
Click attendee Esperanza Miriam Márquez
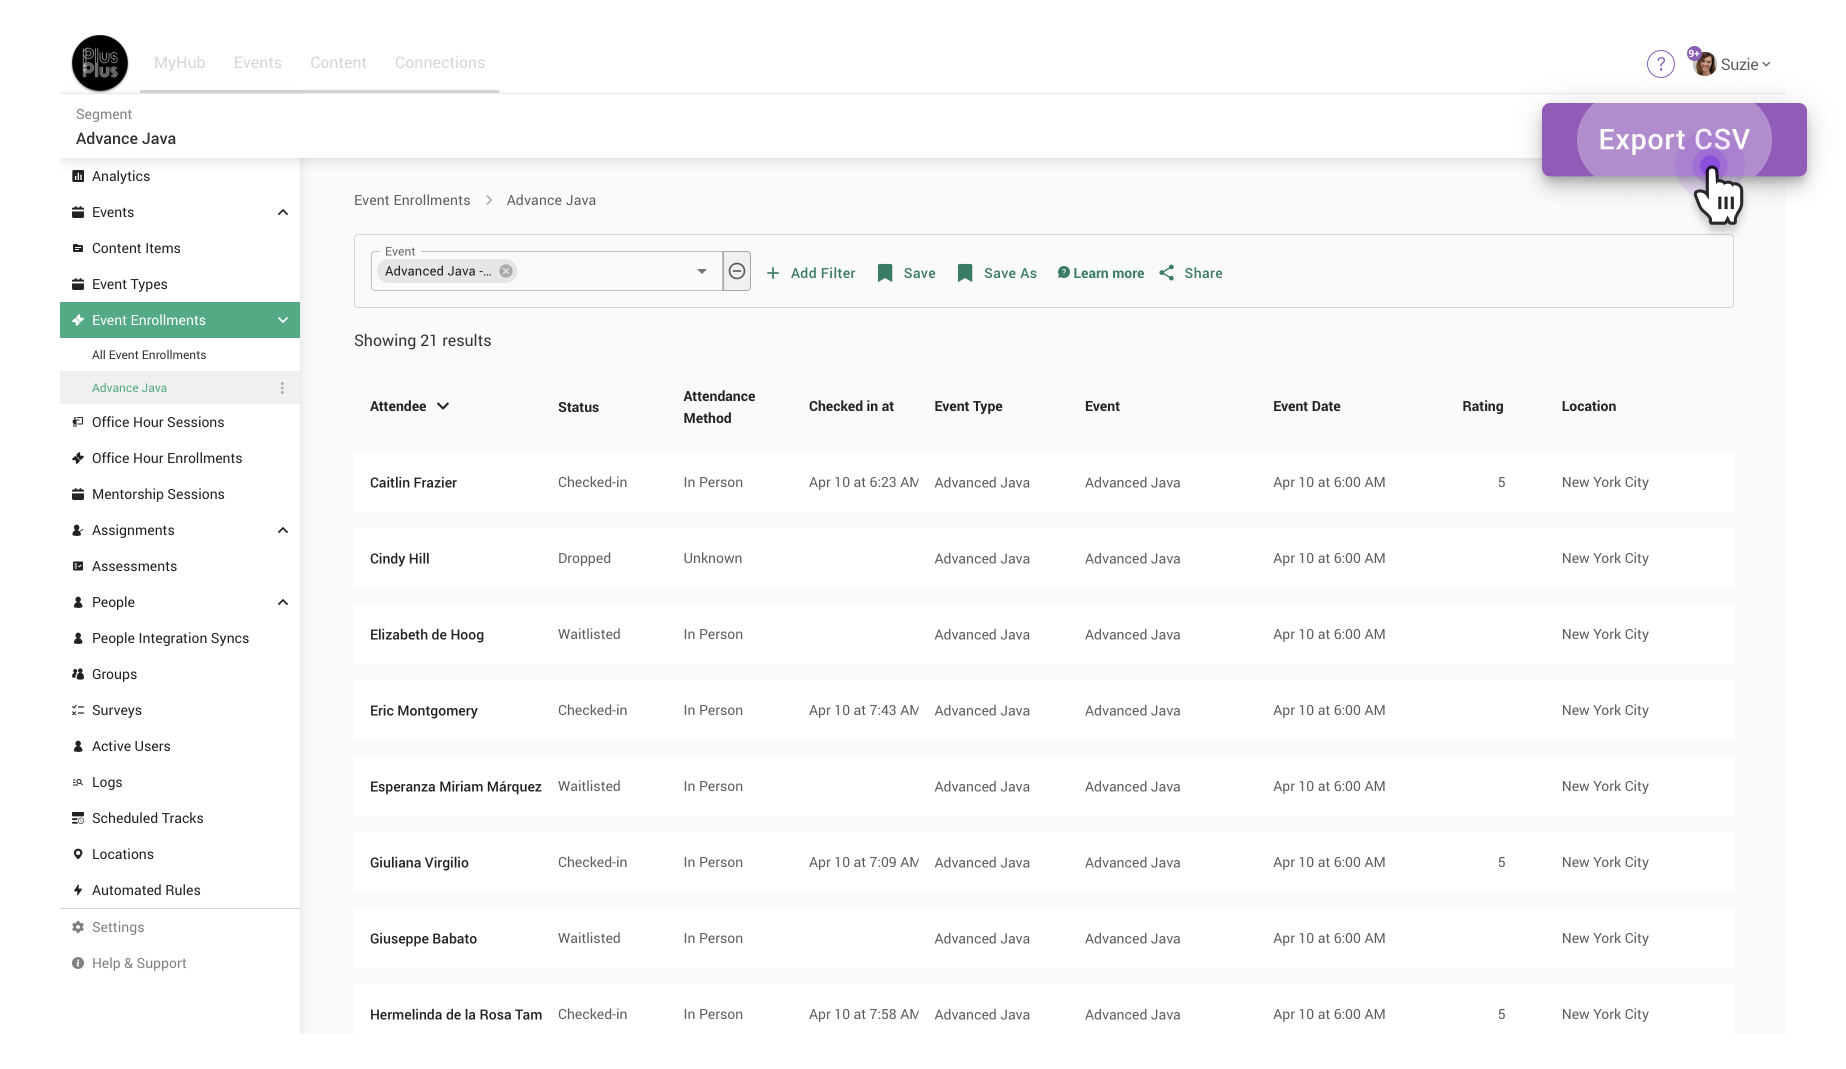coord(455,786)
